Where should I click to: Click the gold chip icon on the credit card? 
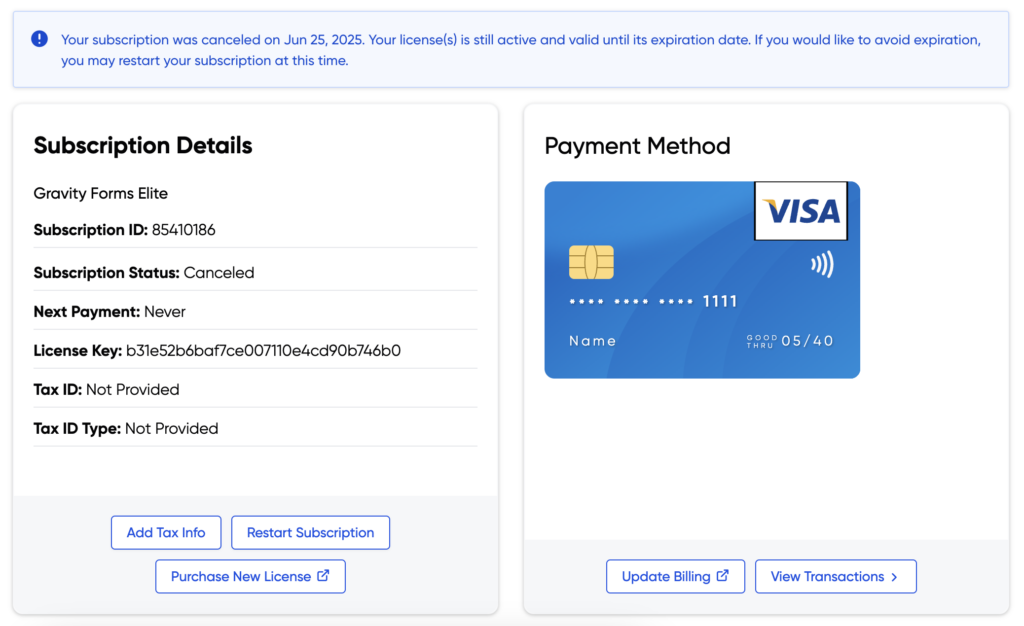(592, 261)
